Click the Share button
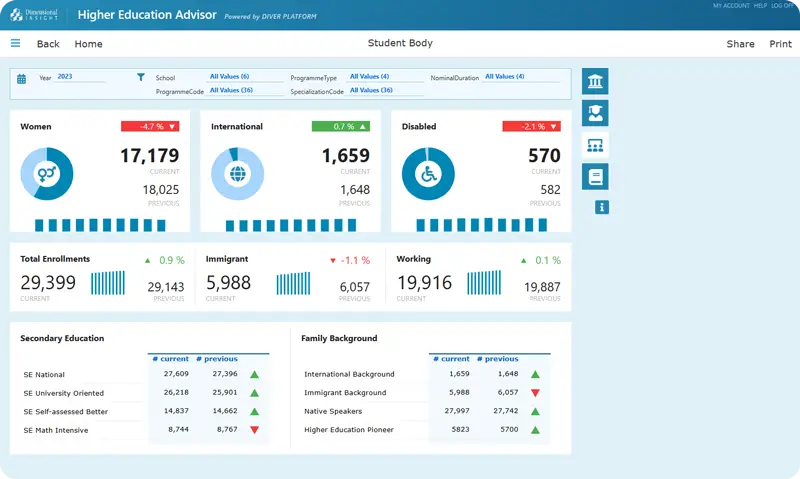 pos(740,44)
